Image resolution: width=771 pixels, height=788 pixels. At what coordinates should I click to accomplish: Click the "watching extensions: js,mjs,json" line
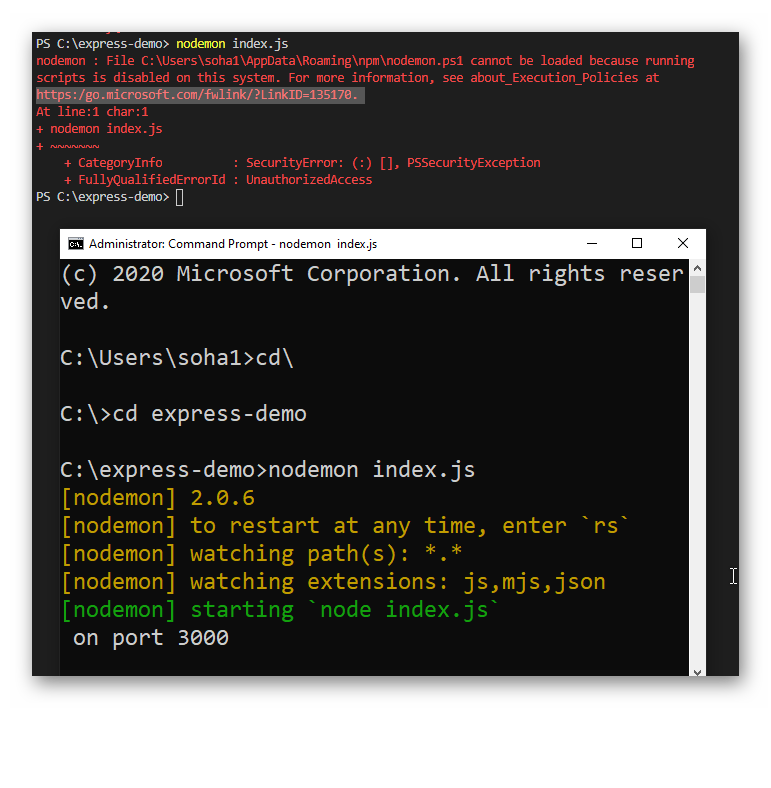point(333,582)
